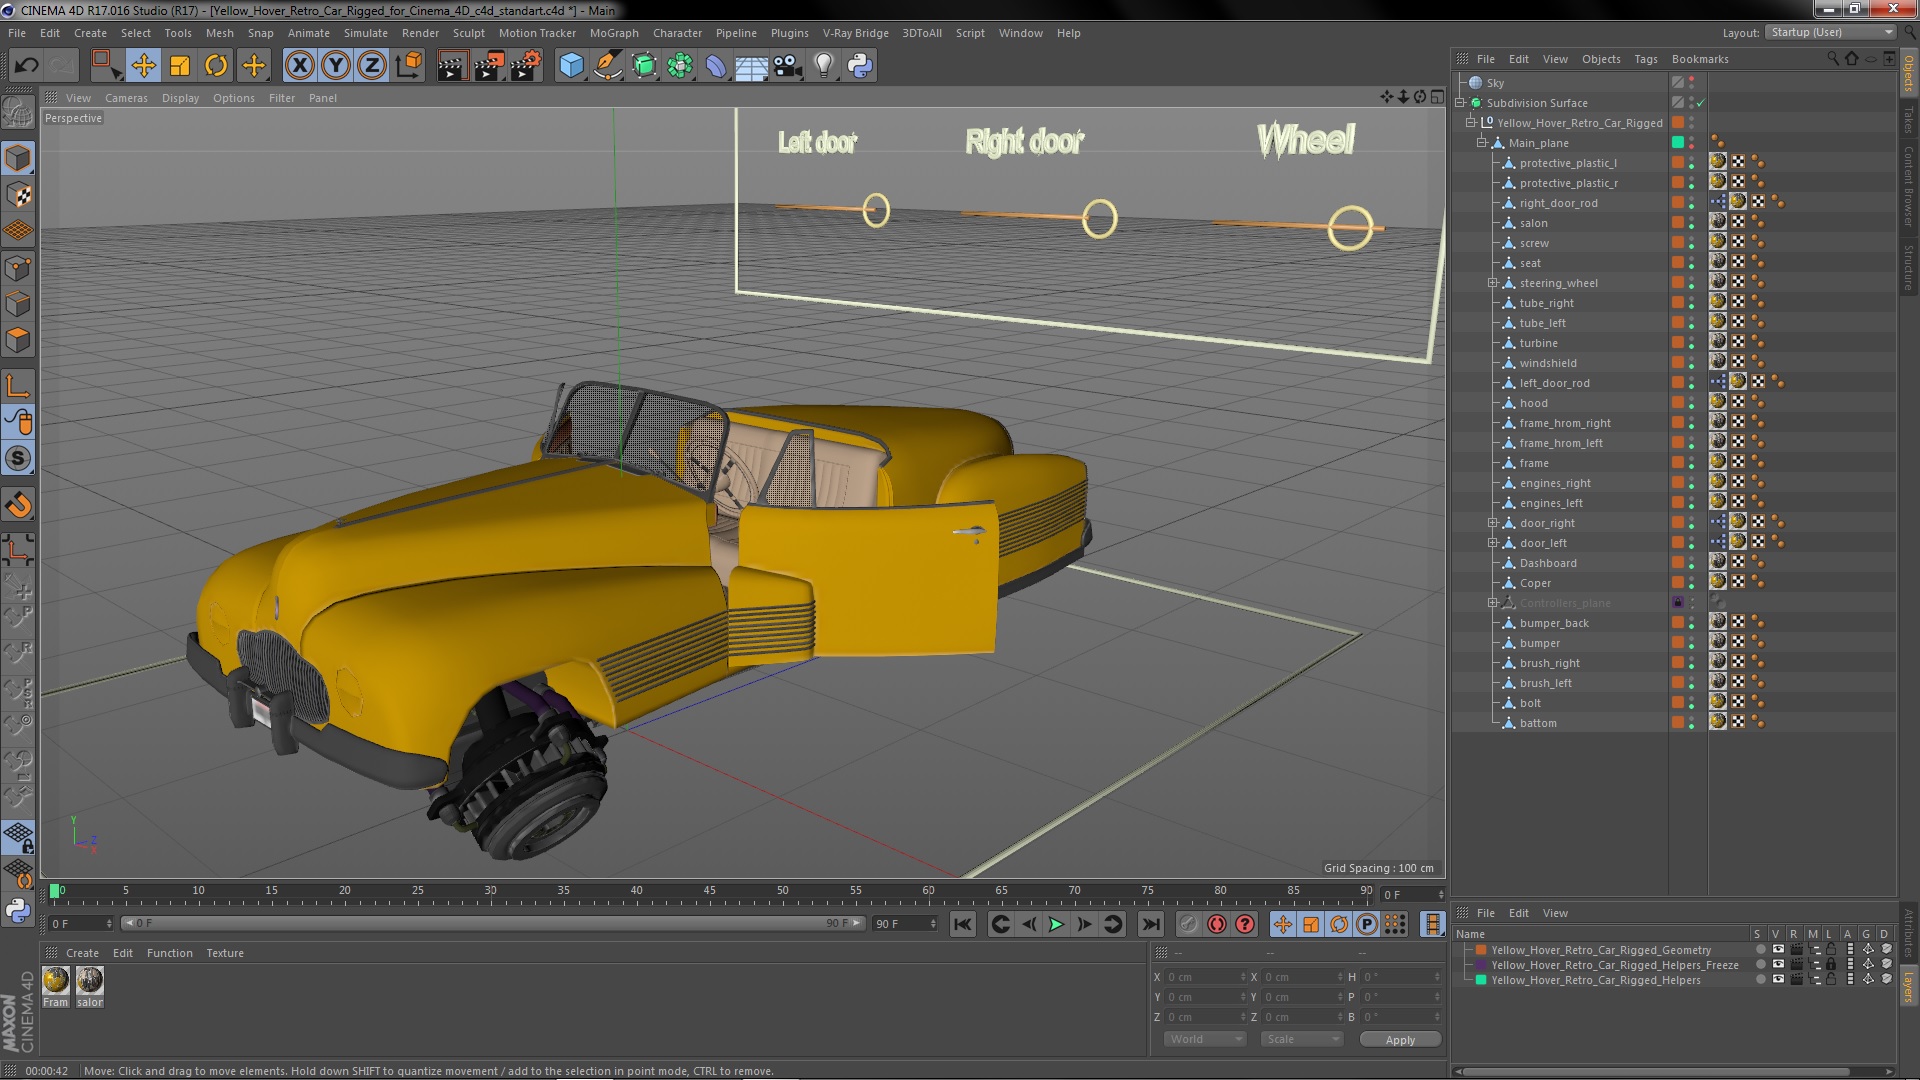This screenshot has height=1080, width=1920.
Task: Toggle visibility dots for Sky object
Action: point(1691,83)
